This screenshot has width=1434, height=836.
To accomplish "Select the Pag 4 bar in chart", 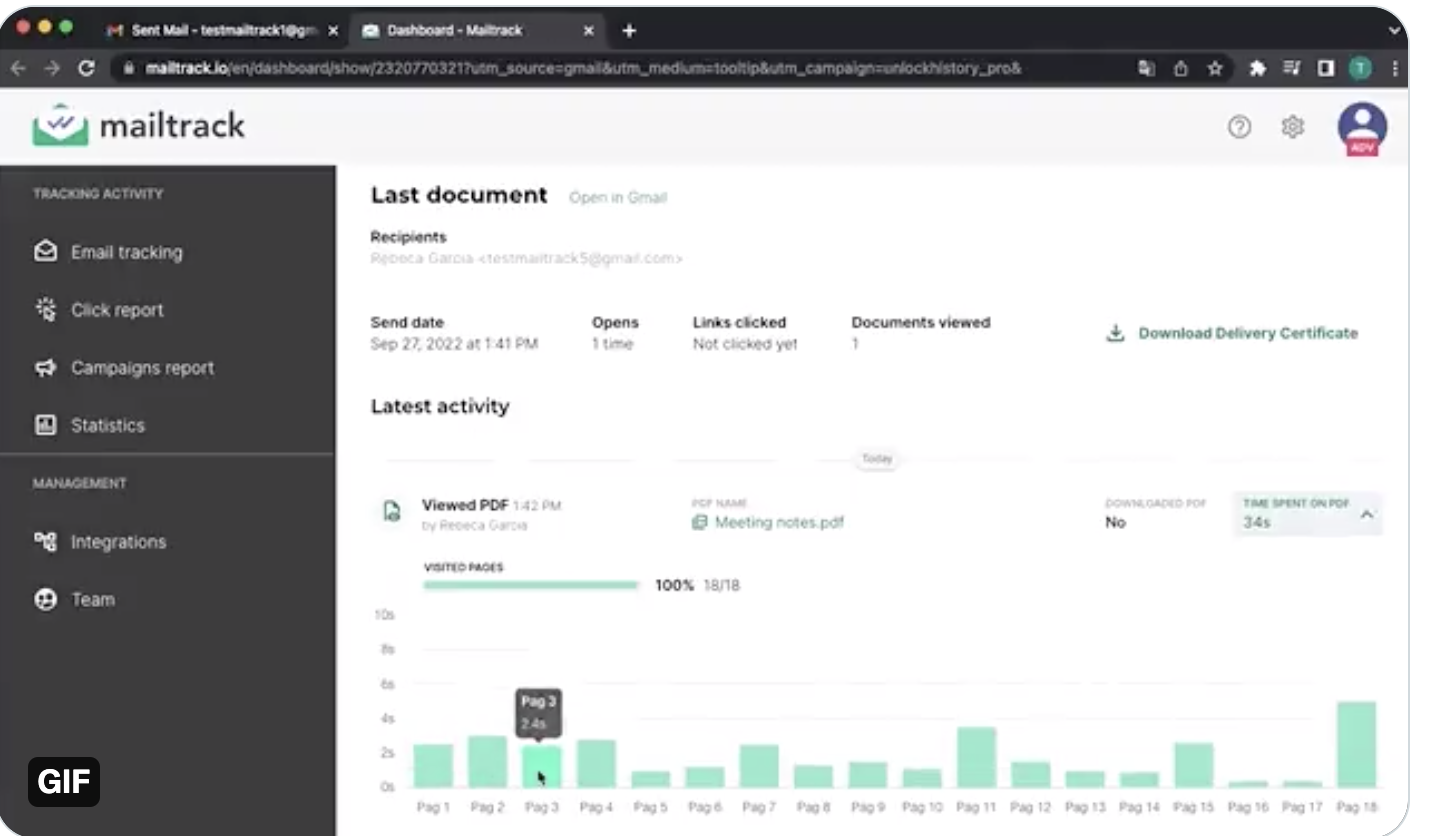I will click(x=596, y=763).
